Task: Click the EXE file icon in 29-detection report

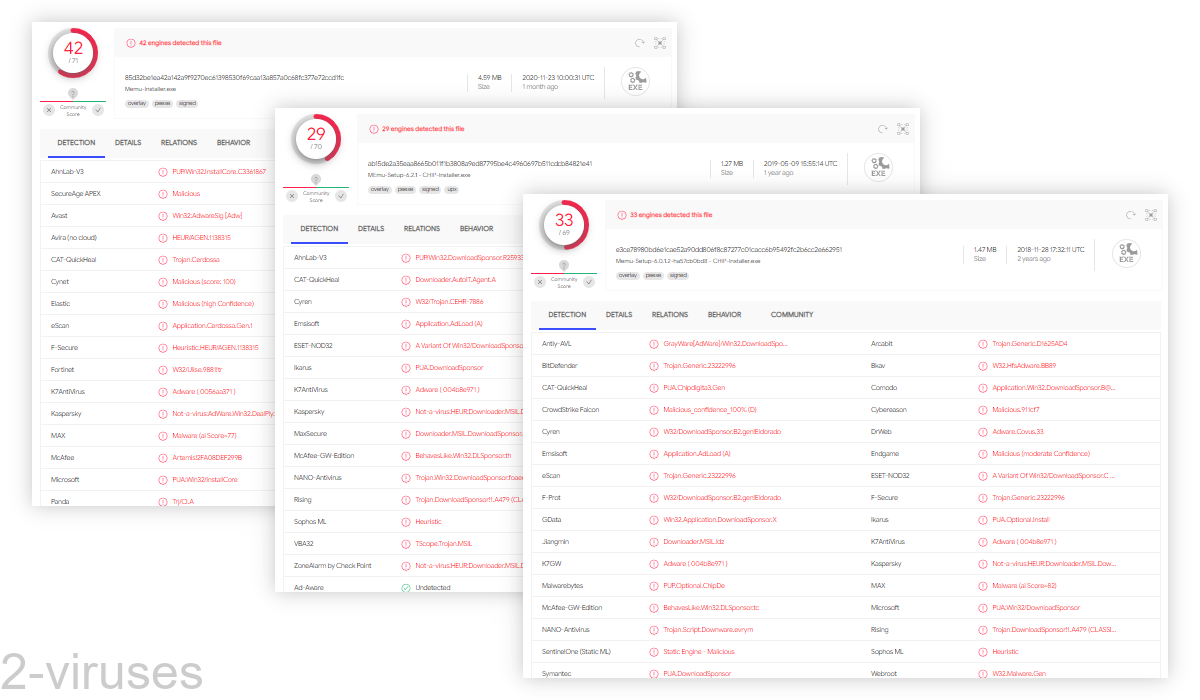Action: [878, 167]
